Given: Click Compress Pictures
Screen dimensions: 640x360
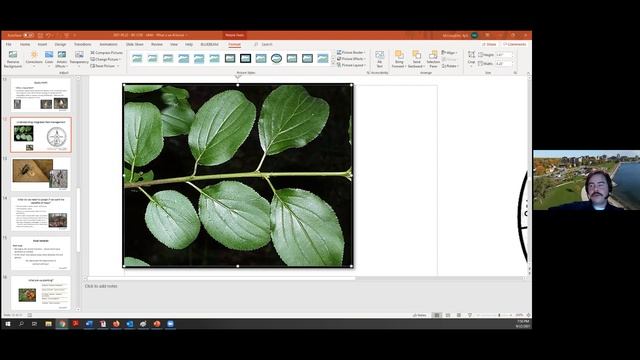Looking at the screenshot, I should coord(107,53).
